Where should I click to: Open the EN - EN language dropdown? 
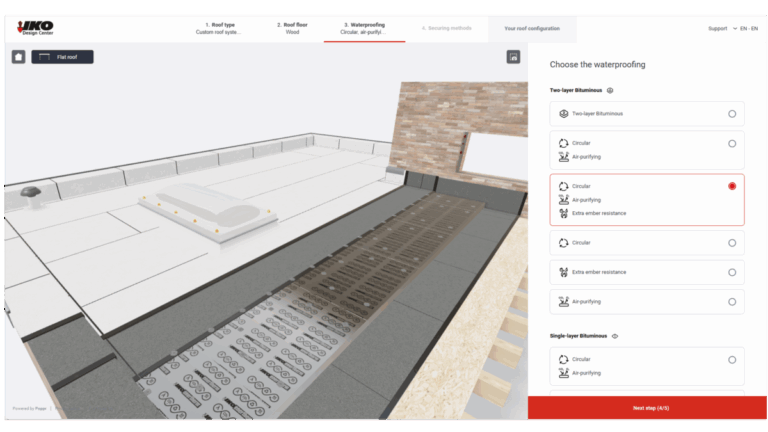pos(745,28)
